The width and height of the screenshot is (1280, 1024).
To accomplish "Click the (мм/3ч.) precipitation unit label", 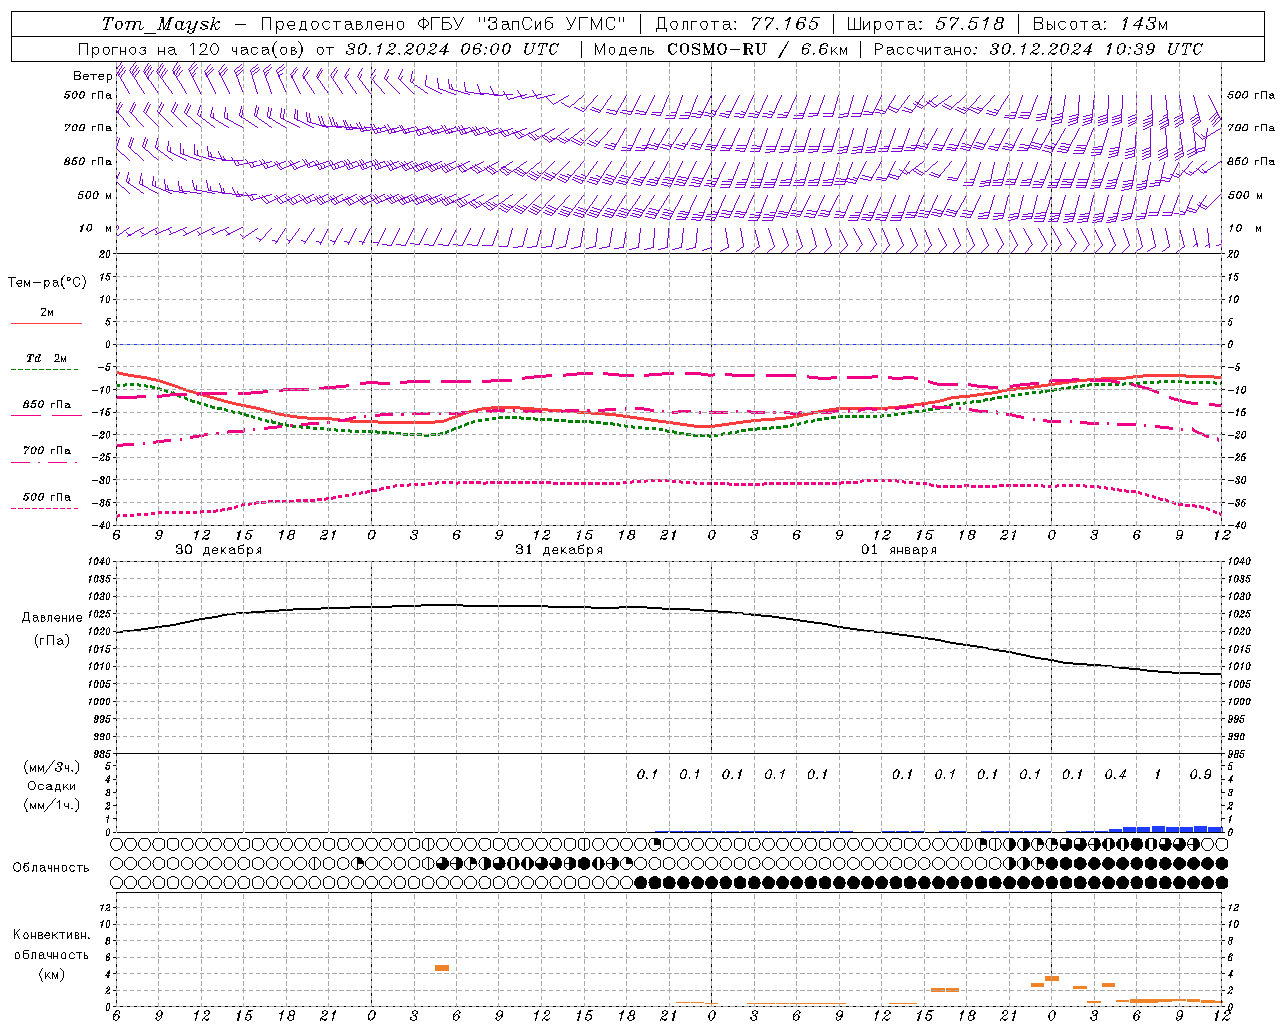I will tap(52, 767).
